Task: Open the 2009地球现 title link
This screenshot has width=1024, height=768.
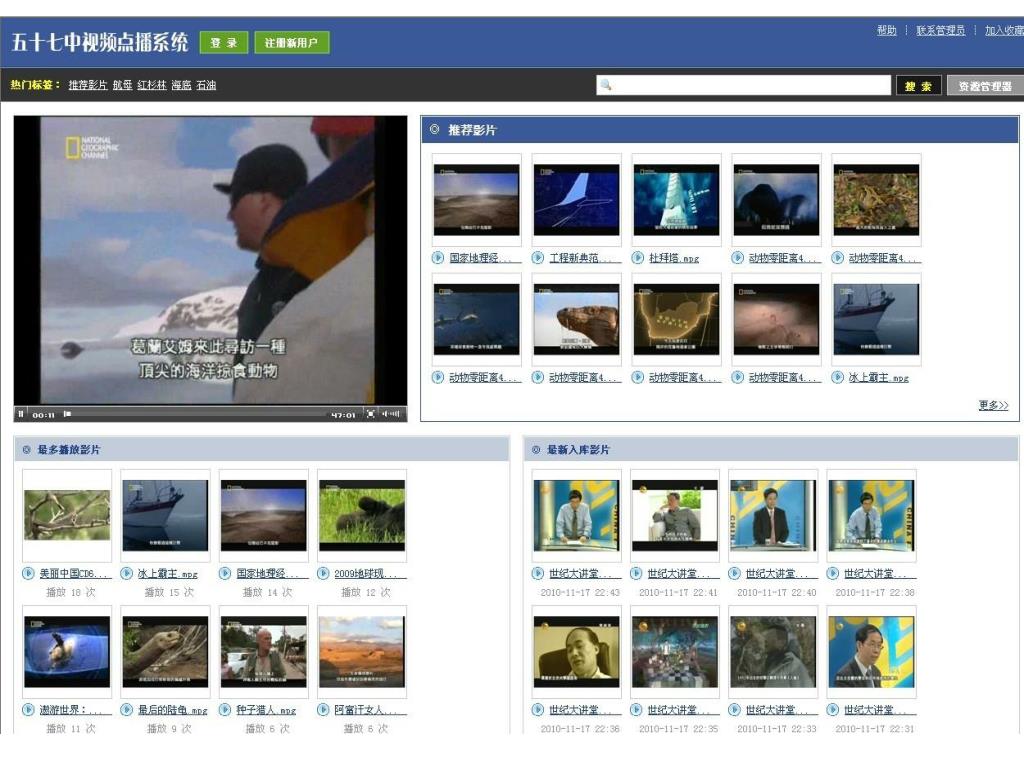Action: coord(370,573)
